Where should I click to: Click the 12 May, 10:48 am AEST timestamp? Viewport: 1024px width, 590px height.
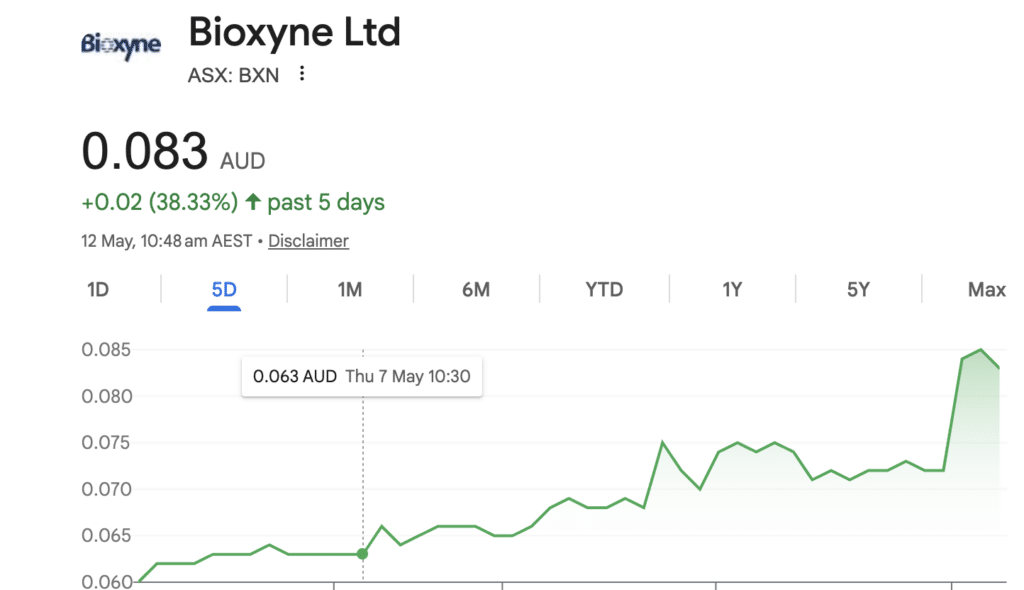tap(167, 241)
